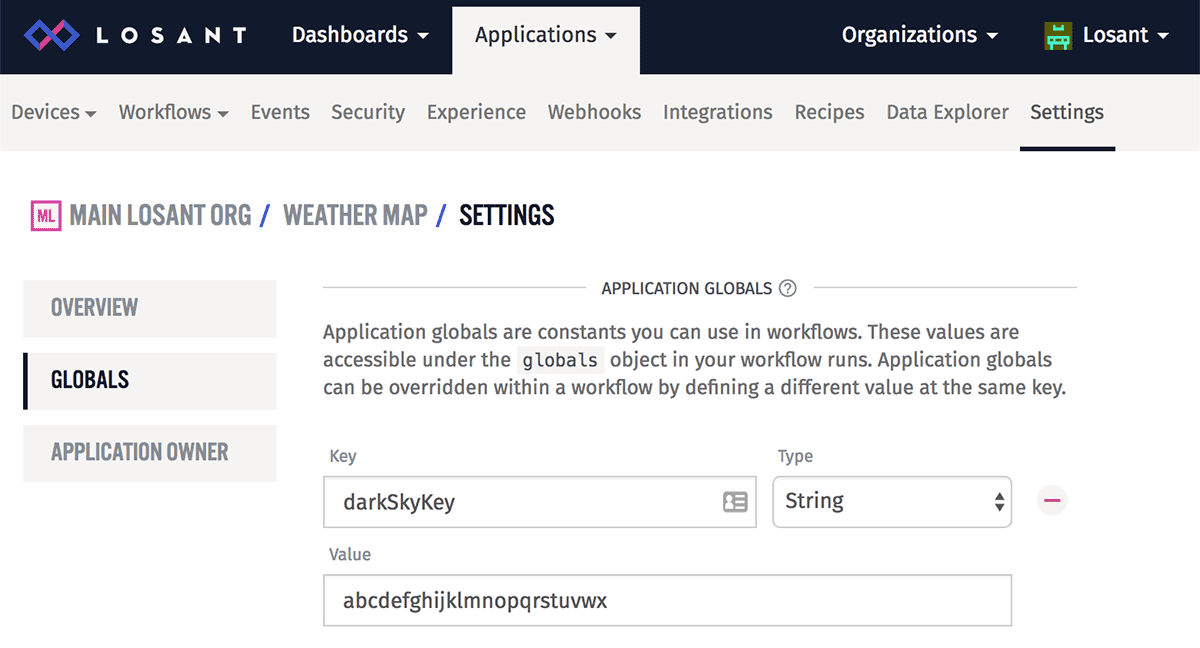Screen dimensions: 1200x648
Task: Expand the Devices submenu
Action: pos(54,112)
